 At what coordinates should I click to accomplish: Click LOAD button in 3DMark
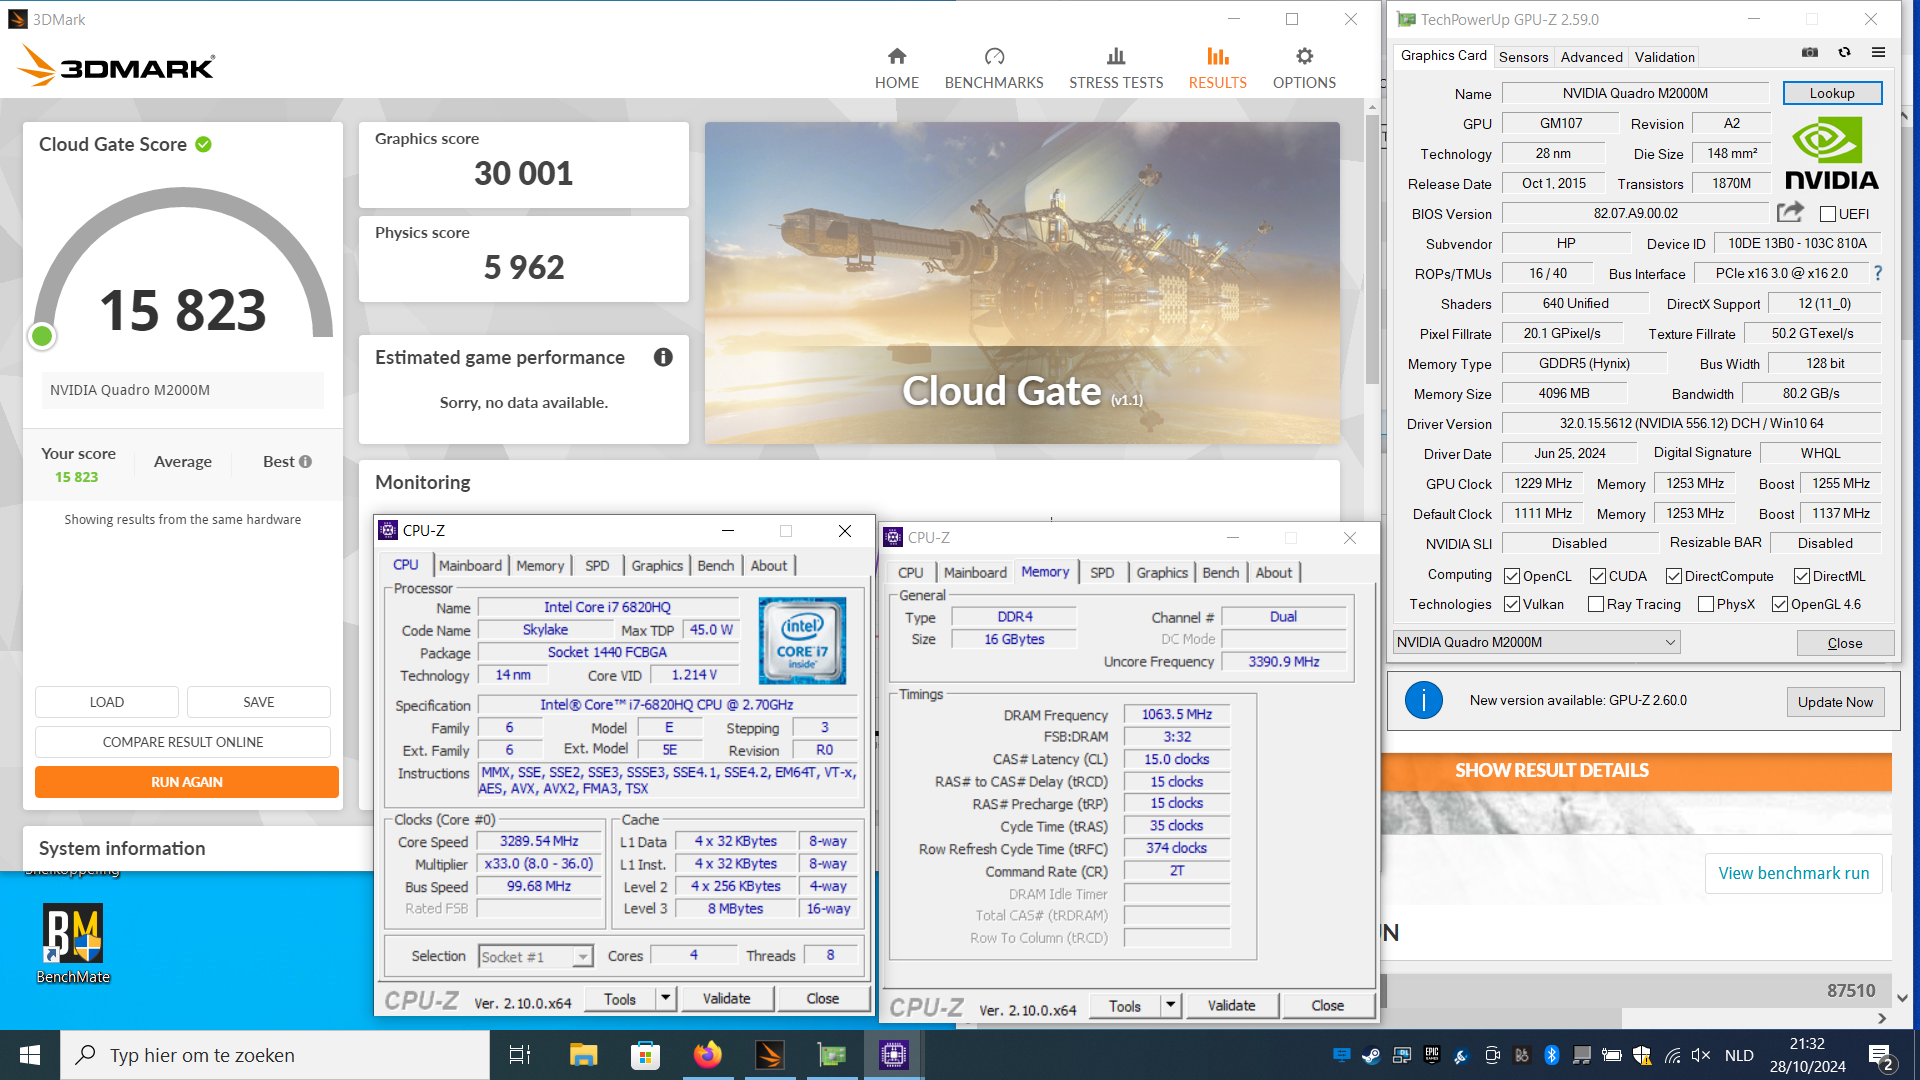click(107, 702)
